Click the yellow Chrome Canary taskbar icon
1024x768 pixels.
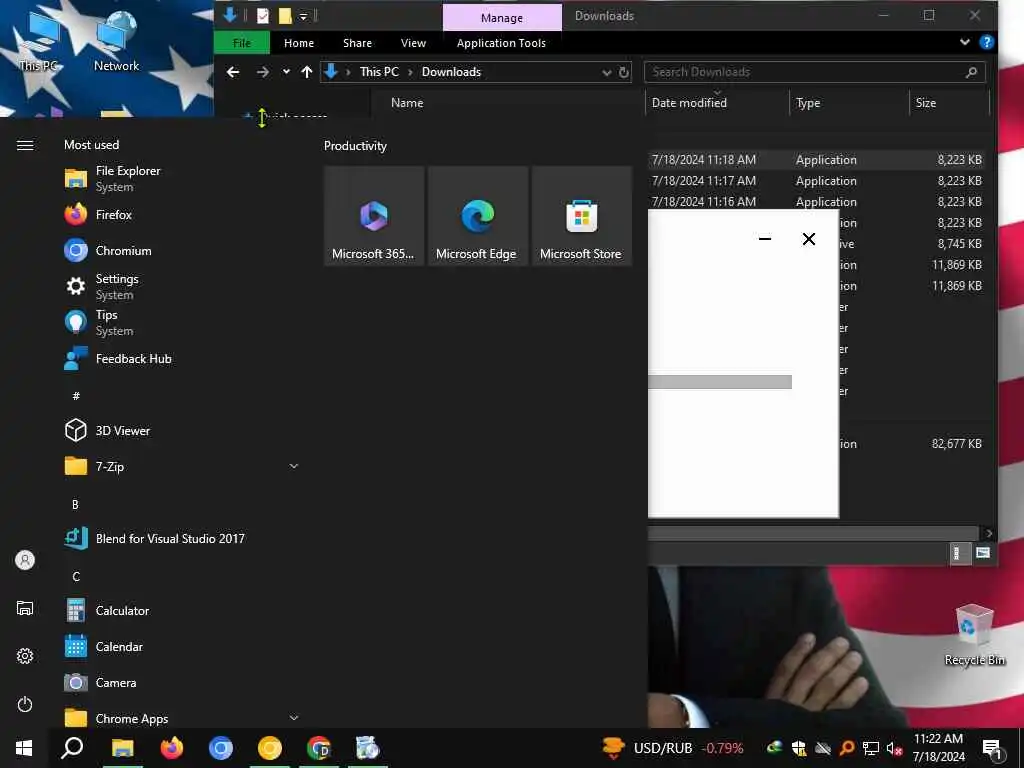click(269, 748)
